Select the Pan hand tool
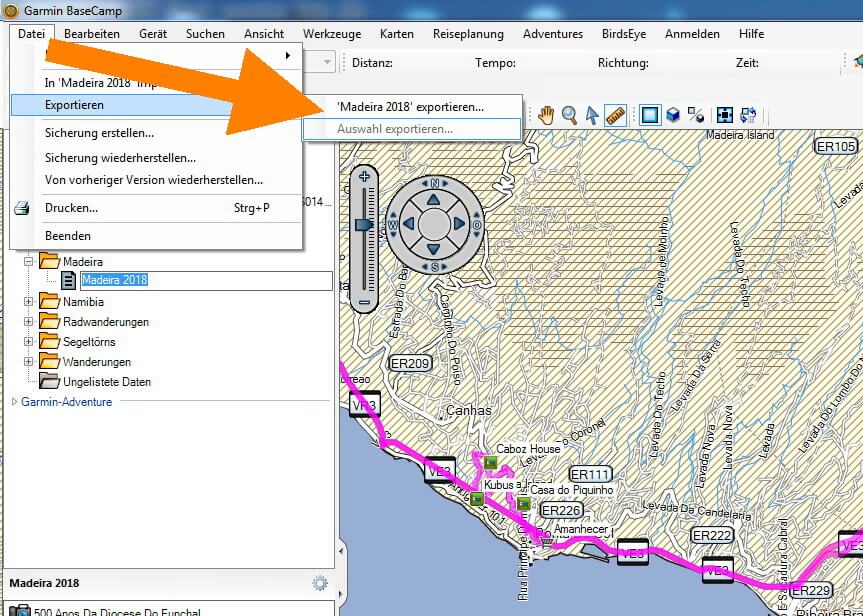The image size is (863, 616). coord(546,115)
